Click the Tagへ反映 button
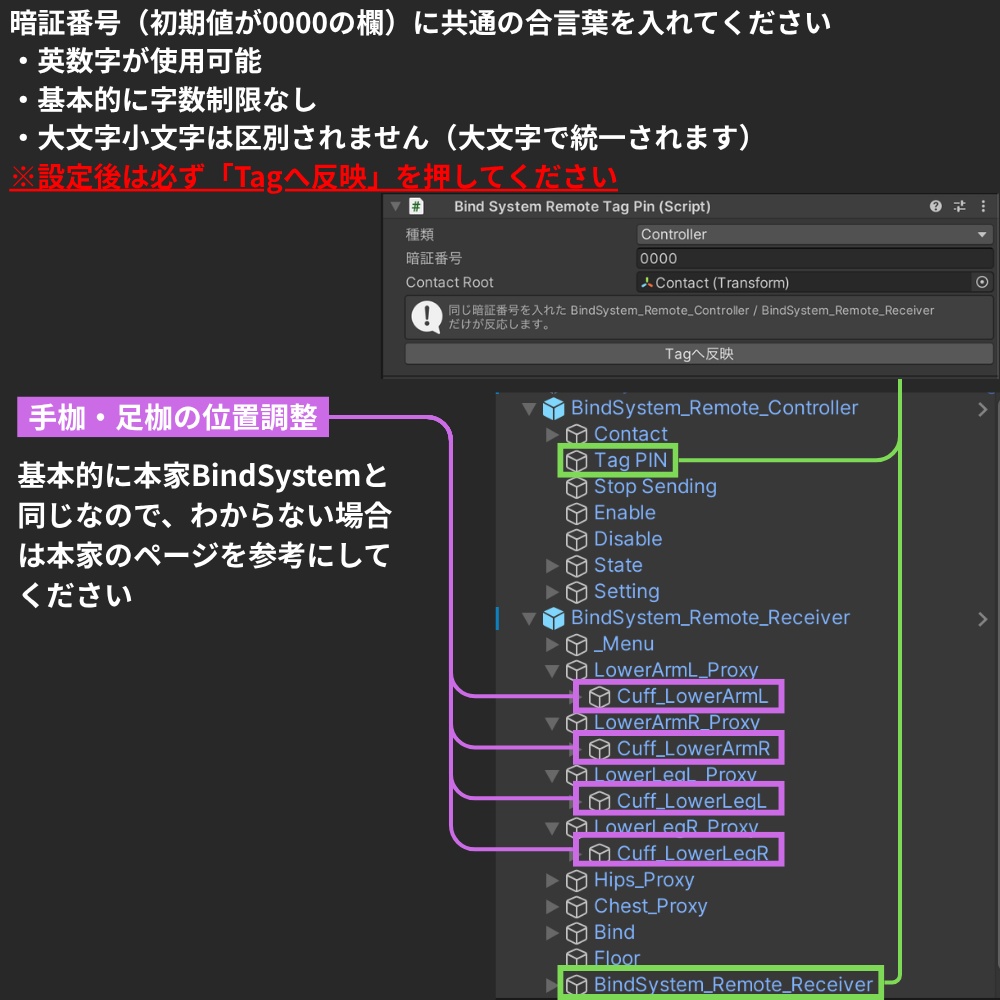 699,354
